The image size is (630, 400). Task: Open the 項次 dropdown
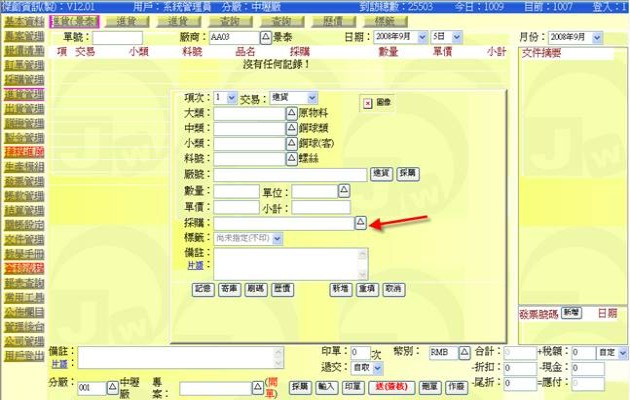pos(231,98)
